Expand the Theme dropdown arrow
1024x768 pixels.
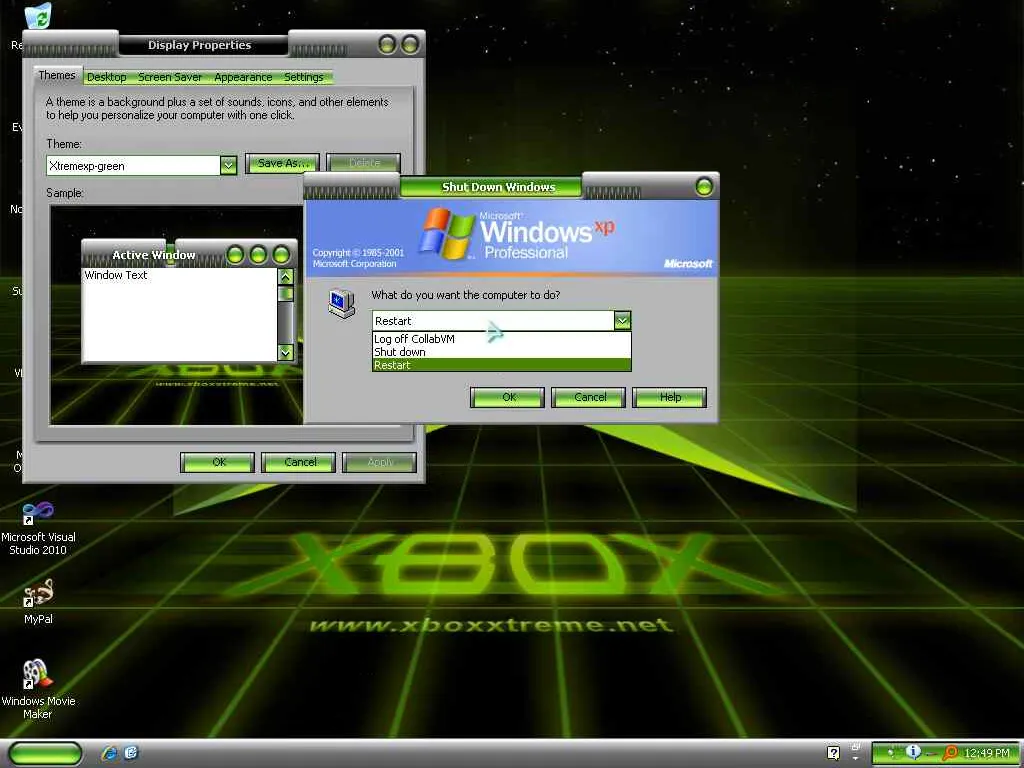pyautogui.click(x=228, y=165)
